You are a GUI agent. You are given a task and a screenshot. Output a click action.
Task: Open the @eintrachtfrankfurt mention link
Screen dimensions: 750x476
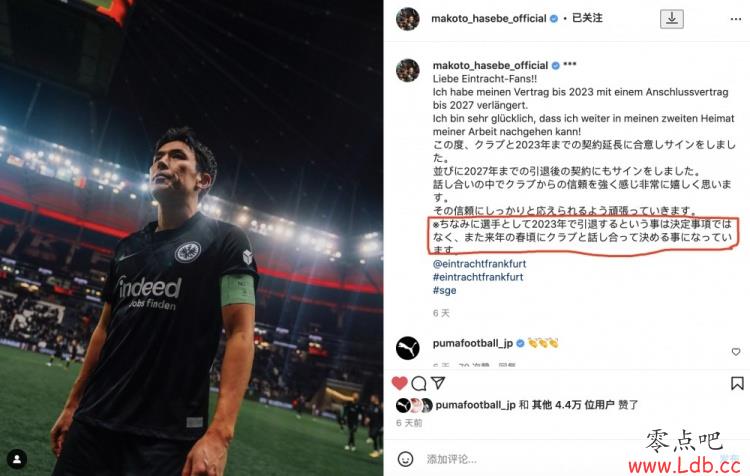pyautogui.click(x=479, y=264)
